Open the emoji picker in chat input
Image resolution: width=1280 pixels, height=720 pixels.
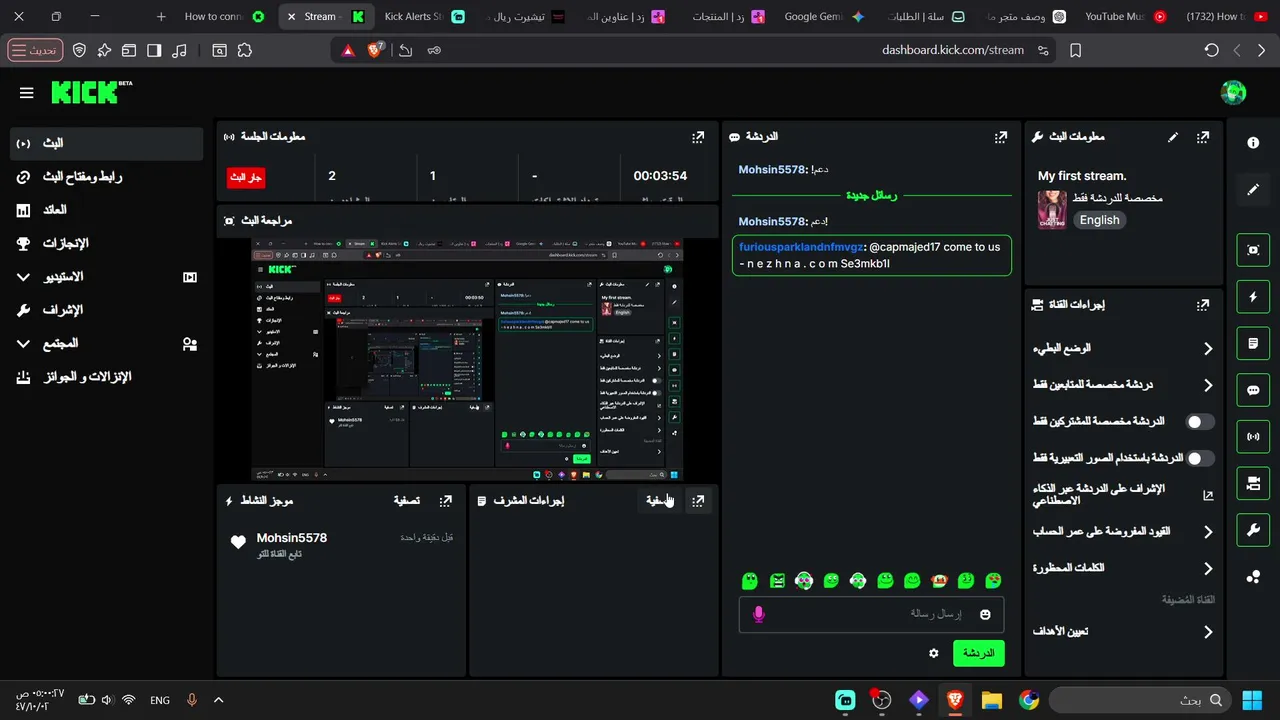click(x=985, y=614)
